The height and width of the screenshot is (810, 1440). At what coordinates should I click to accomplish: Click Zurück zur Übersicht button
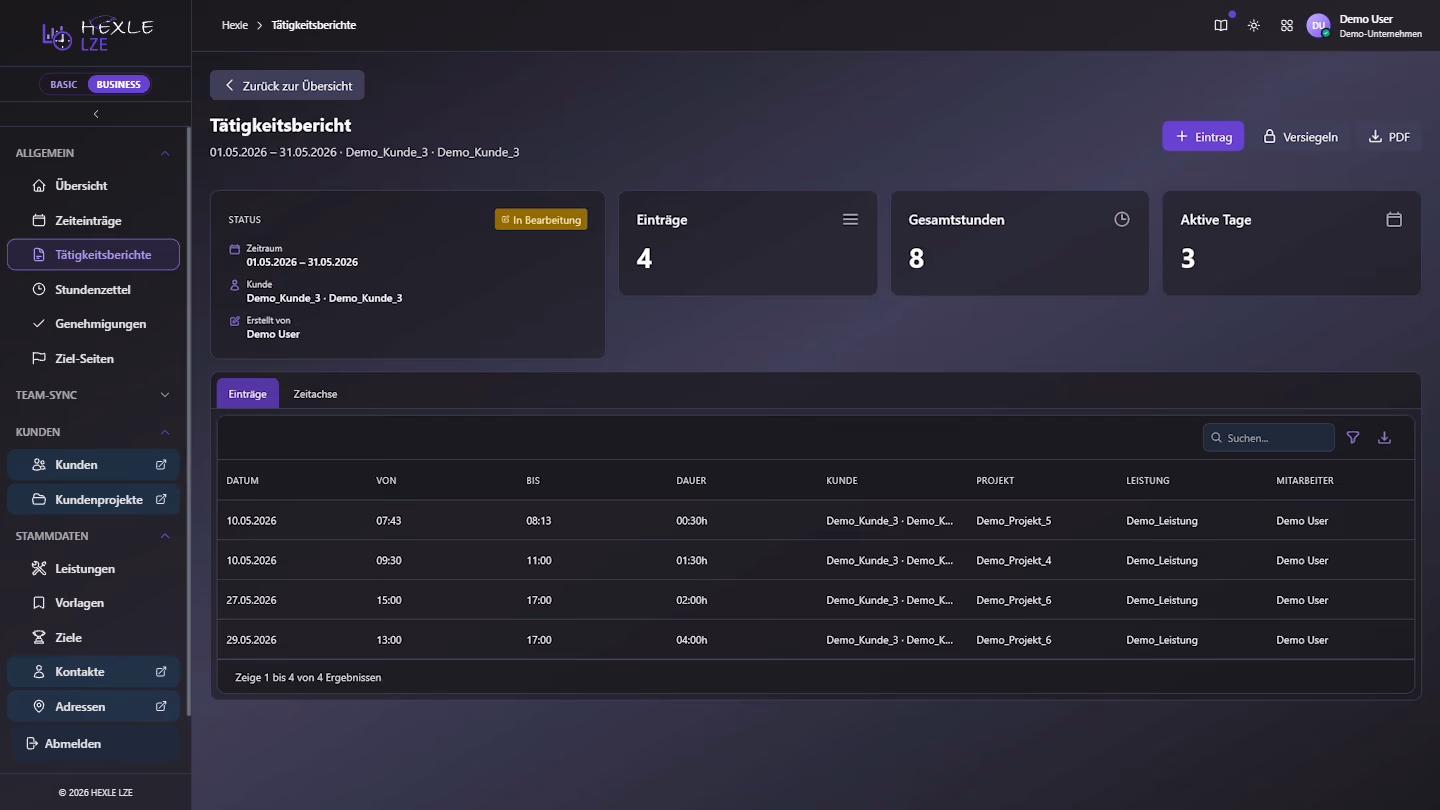[x=287, y=85]
